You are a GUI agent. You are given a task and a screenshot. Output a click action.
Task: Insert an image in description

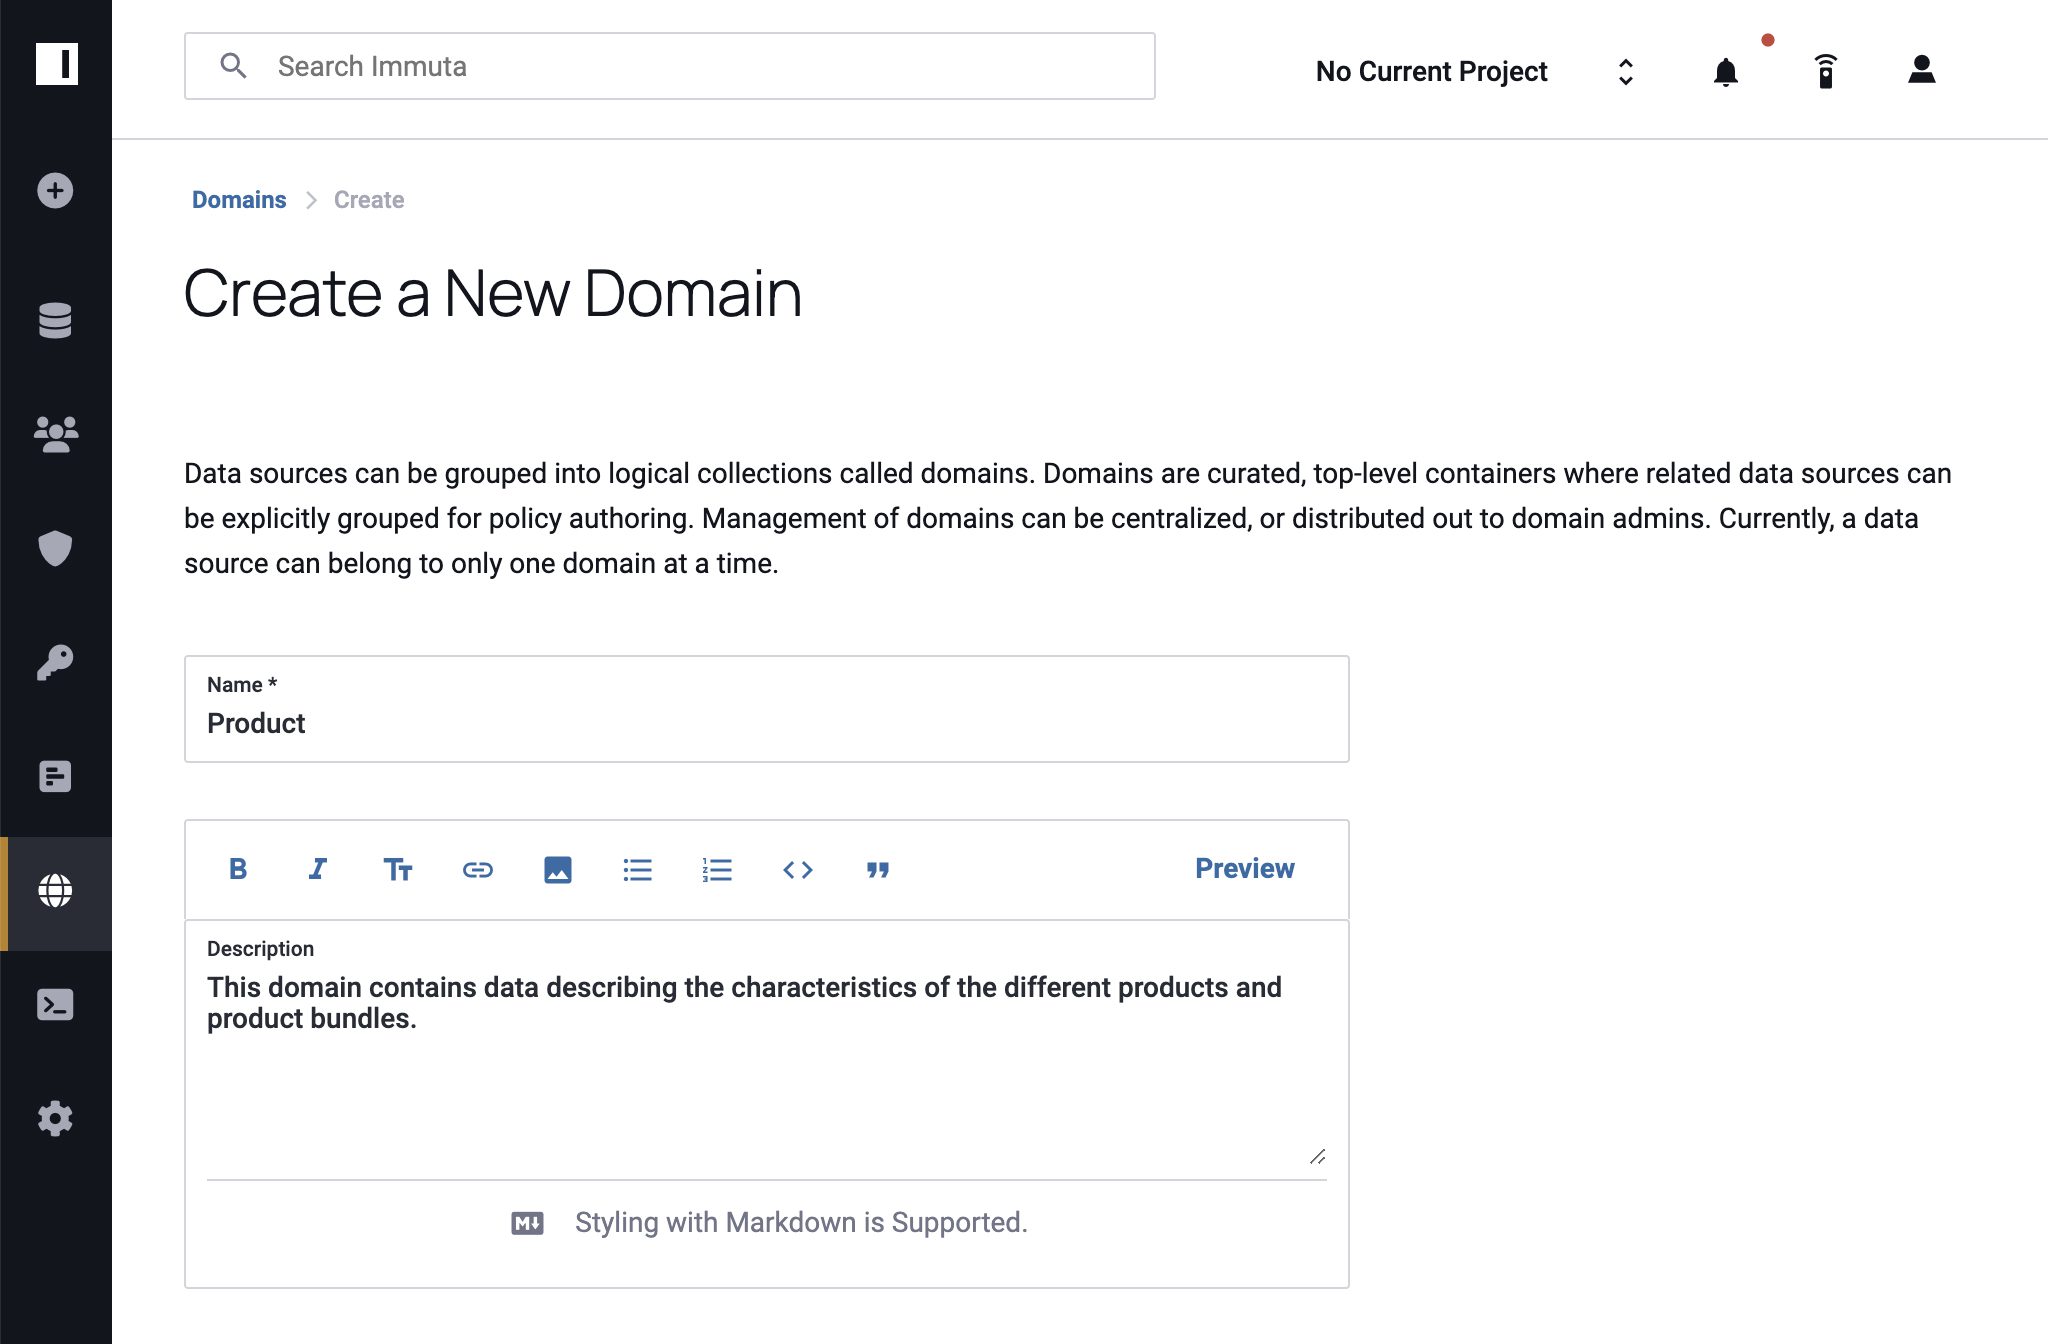[558, 870]
